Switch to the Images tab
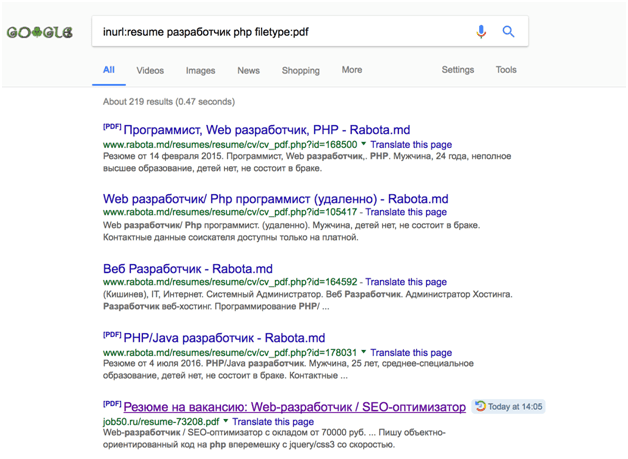This screenshot has height=459, width=628. coord(200,71)
